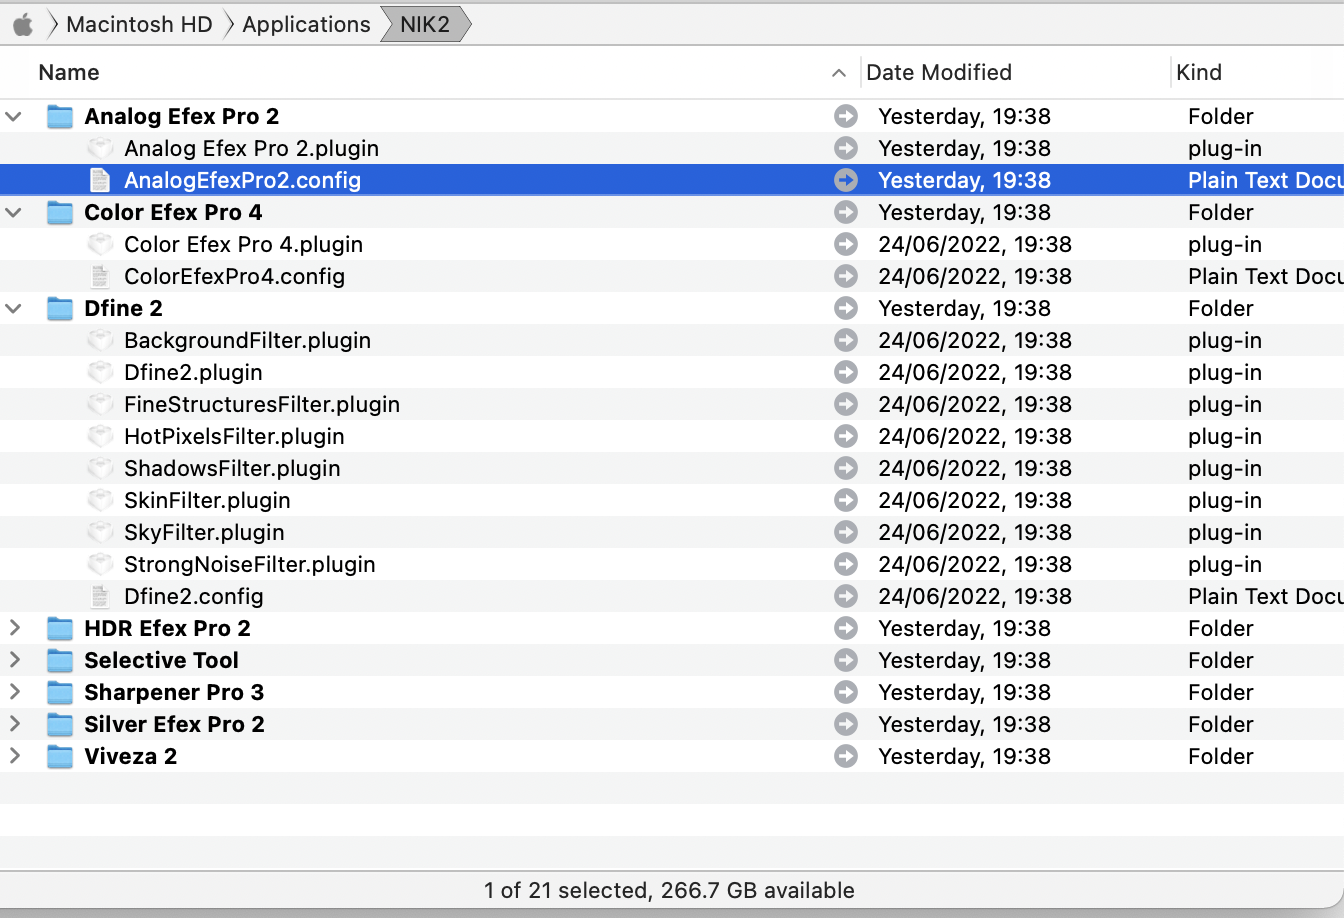Click the Dfine 2 folder icon
This screenshot has height=918, width=1344.
[60, 308]
